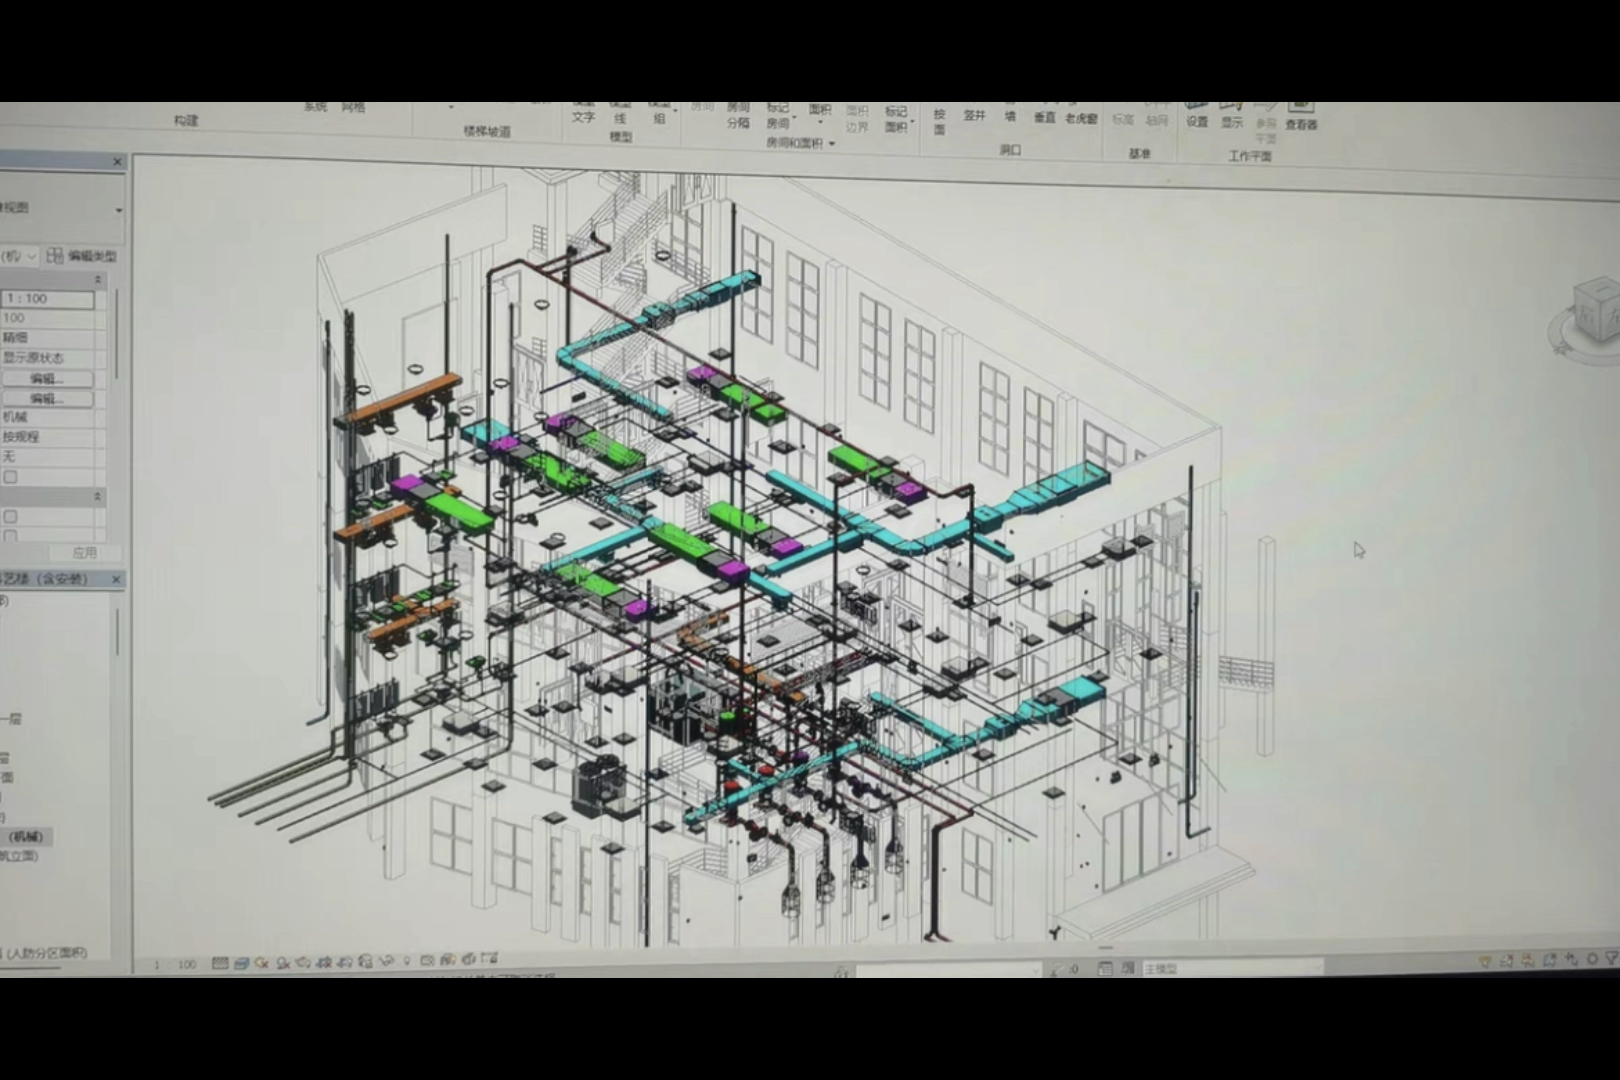Select the 网格 ribbon item
The image size is (1620, 1080).
click(353, 106)
